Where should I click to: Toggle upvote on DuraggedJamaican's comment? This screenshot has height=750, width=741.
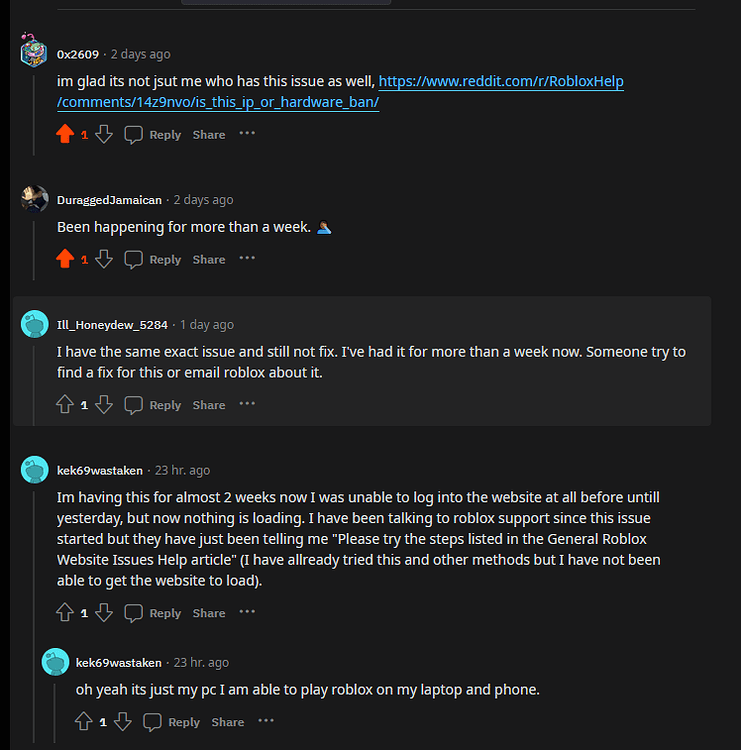click(x=66, y=259)
